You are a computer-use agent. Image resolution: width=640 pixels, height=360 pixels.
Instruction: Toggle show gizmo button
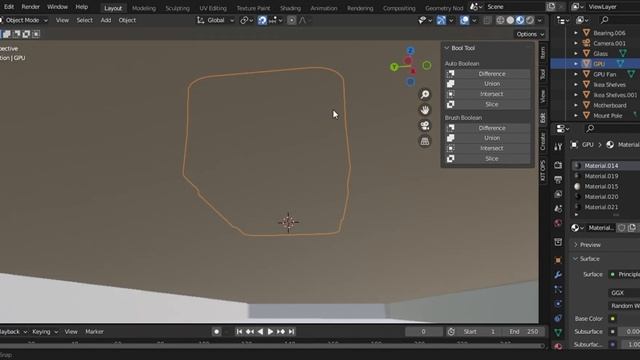[441, 20]
